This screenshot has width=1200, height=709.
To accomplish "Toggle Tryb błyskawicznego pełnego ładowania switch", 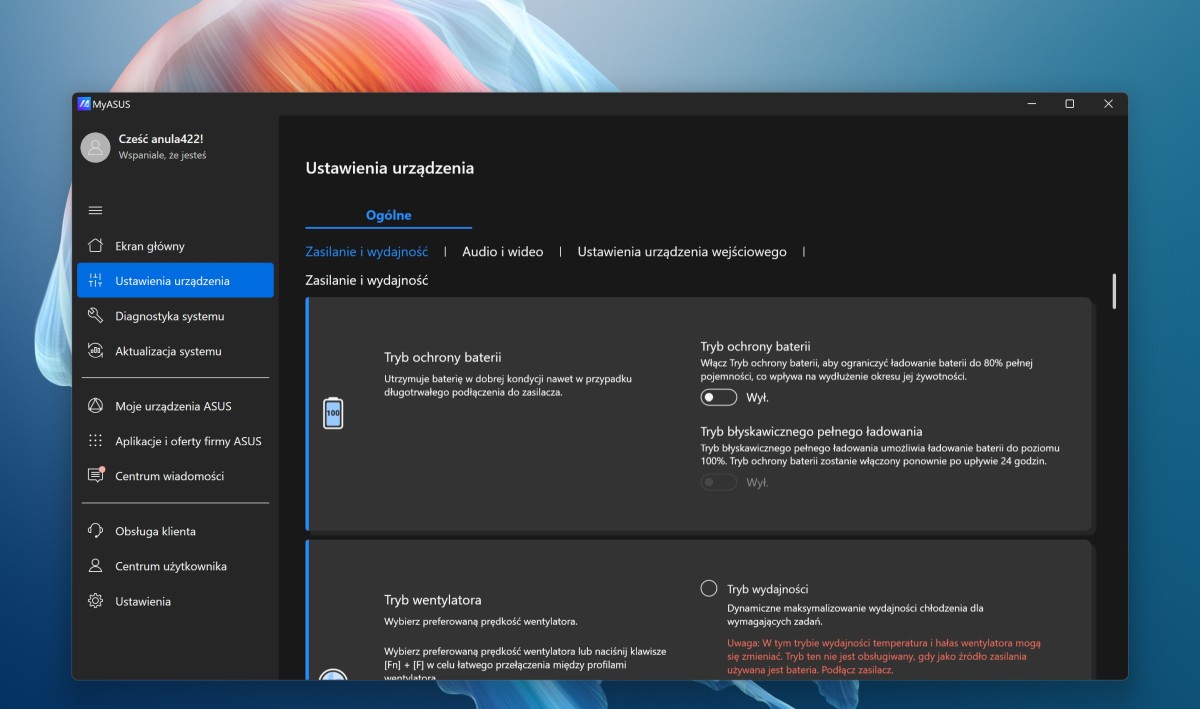I will (x=718, y=482).
